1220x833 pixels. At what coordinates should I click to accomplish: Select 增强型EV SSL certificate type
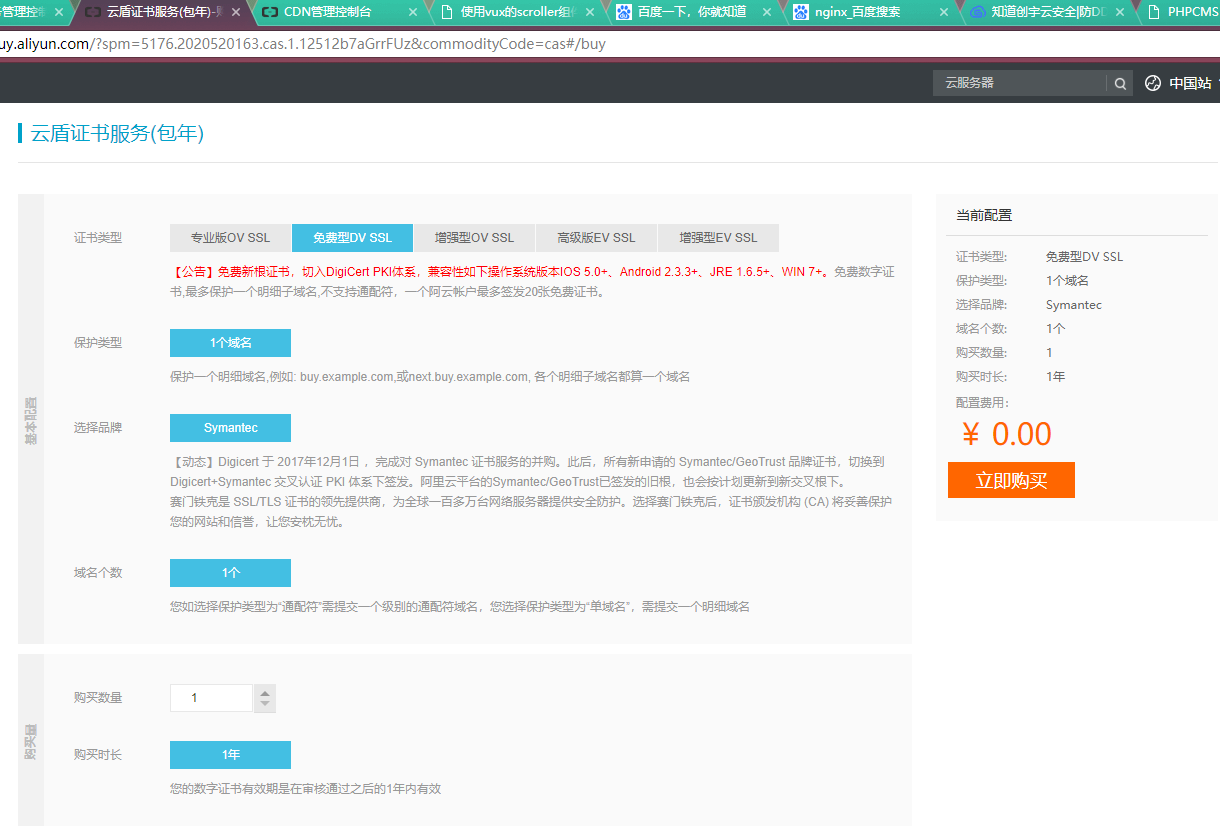718,238
